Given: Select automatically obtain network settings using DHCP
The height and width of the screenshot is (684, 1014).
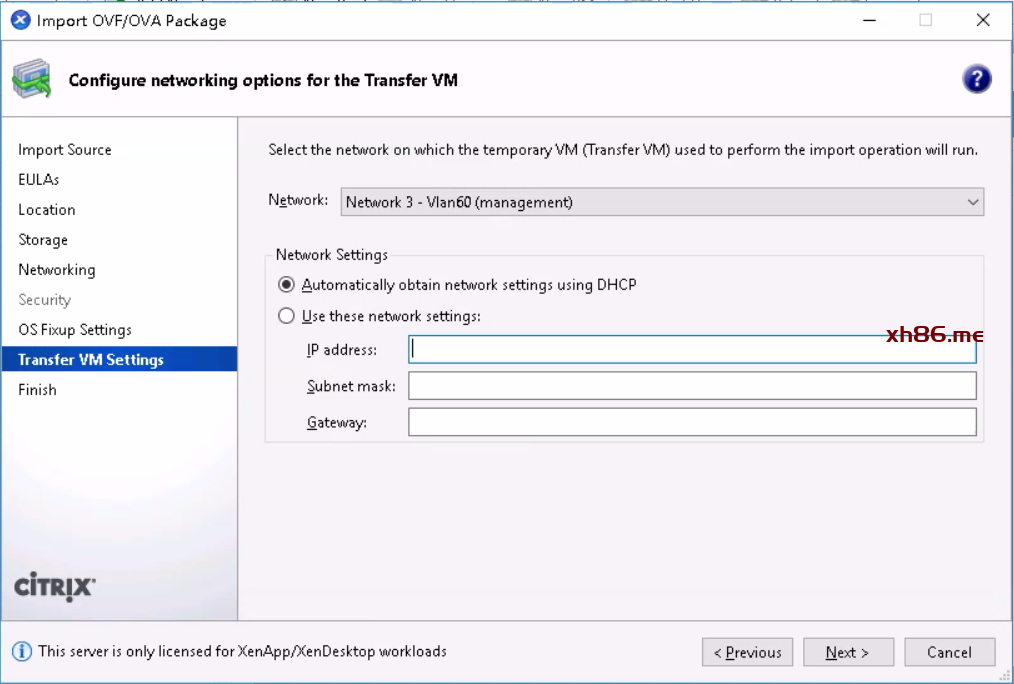Looking at the screenshot, I should [287, 285].
